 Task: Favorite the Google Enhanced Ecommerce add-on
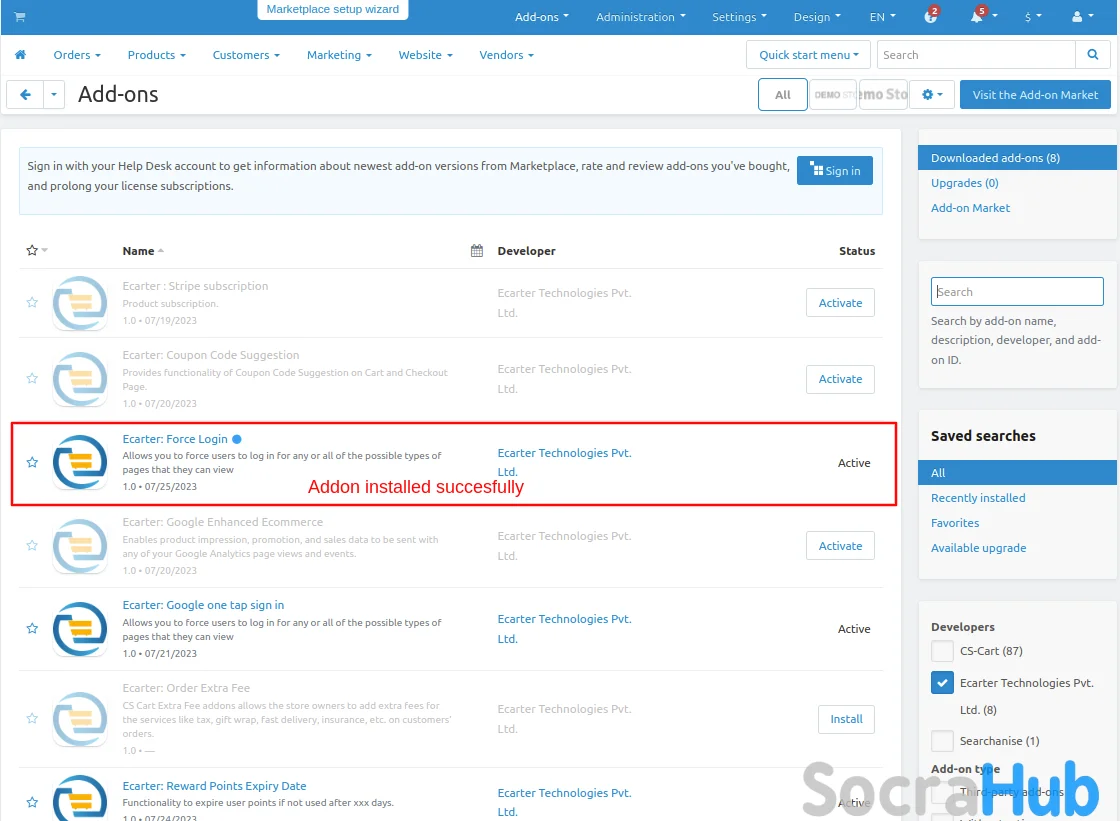(32, 545)
